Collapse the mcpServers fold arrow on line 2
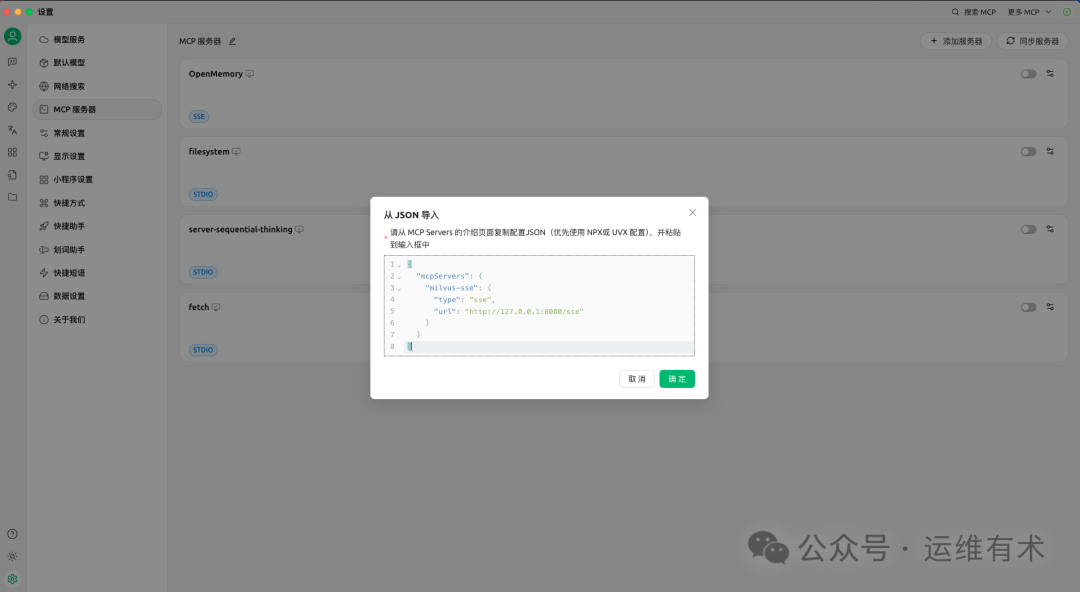This screenshot has width=1080, height=592. pyautogui.click(x=399, y=277)
